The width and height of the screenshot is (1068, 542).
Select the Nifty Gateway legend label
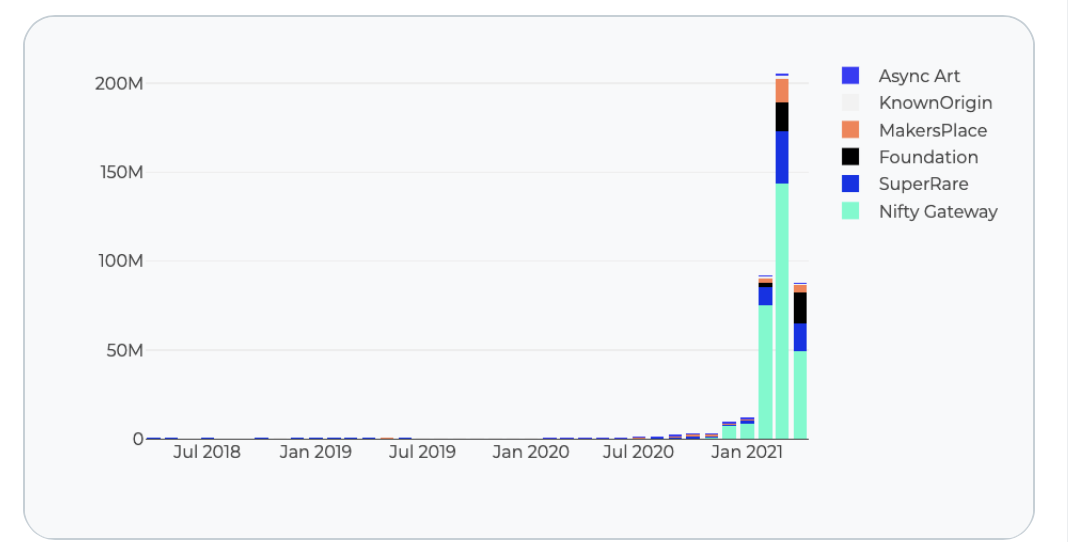pos(938,212)
